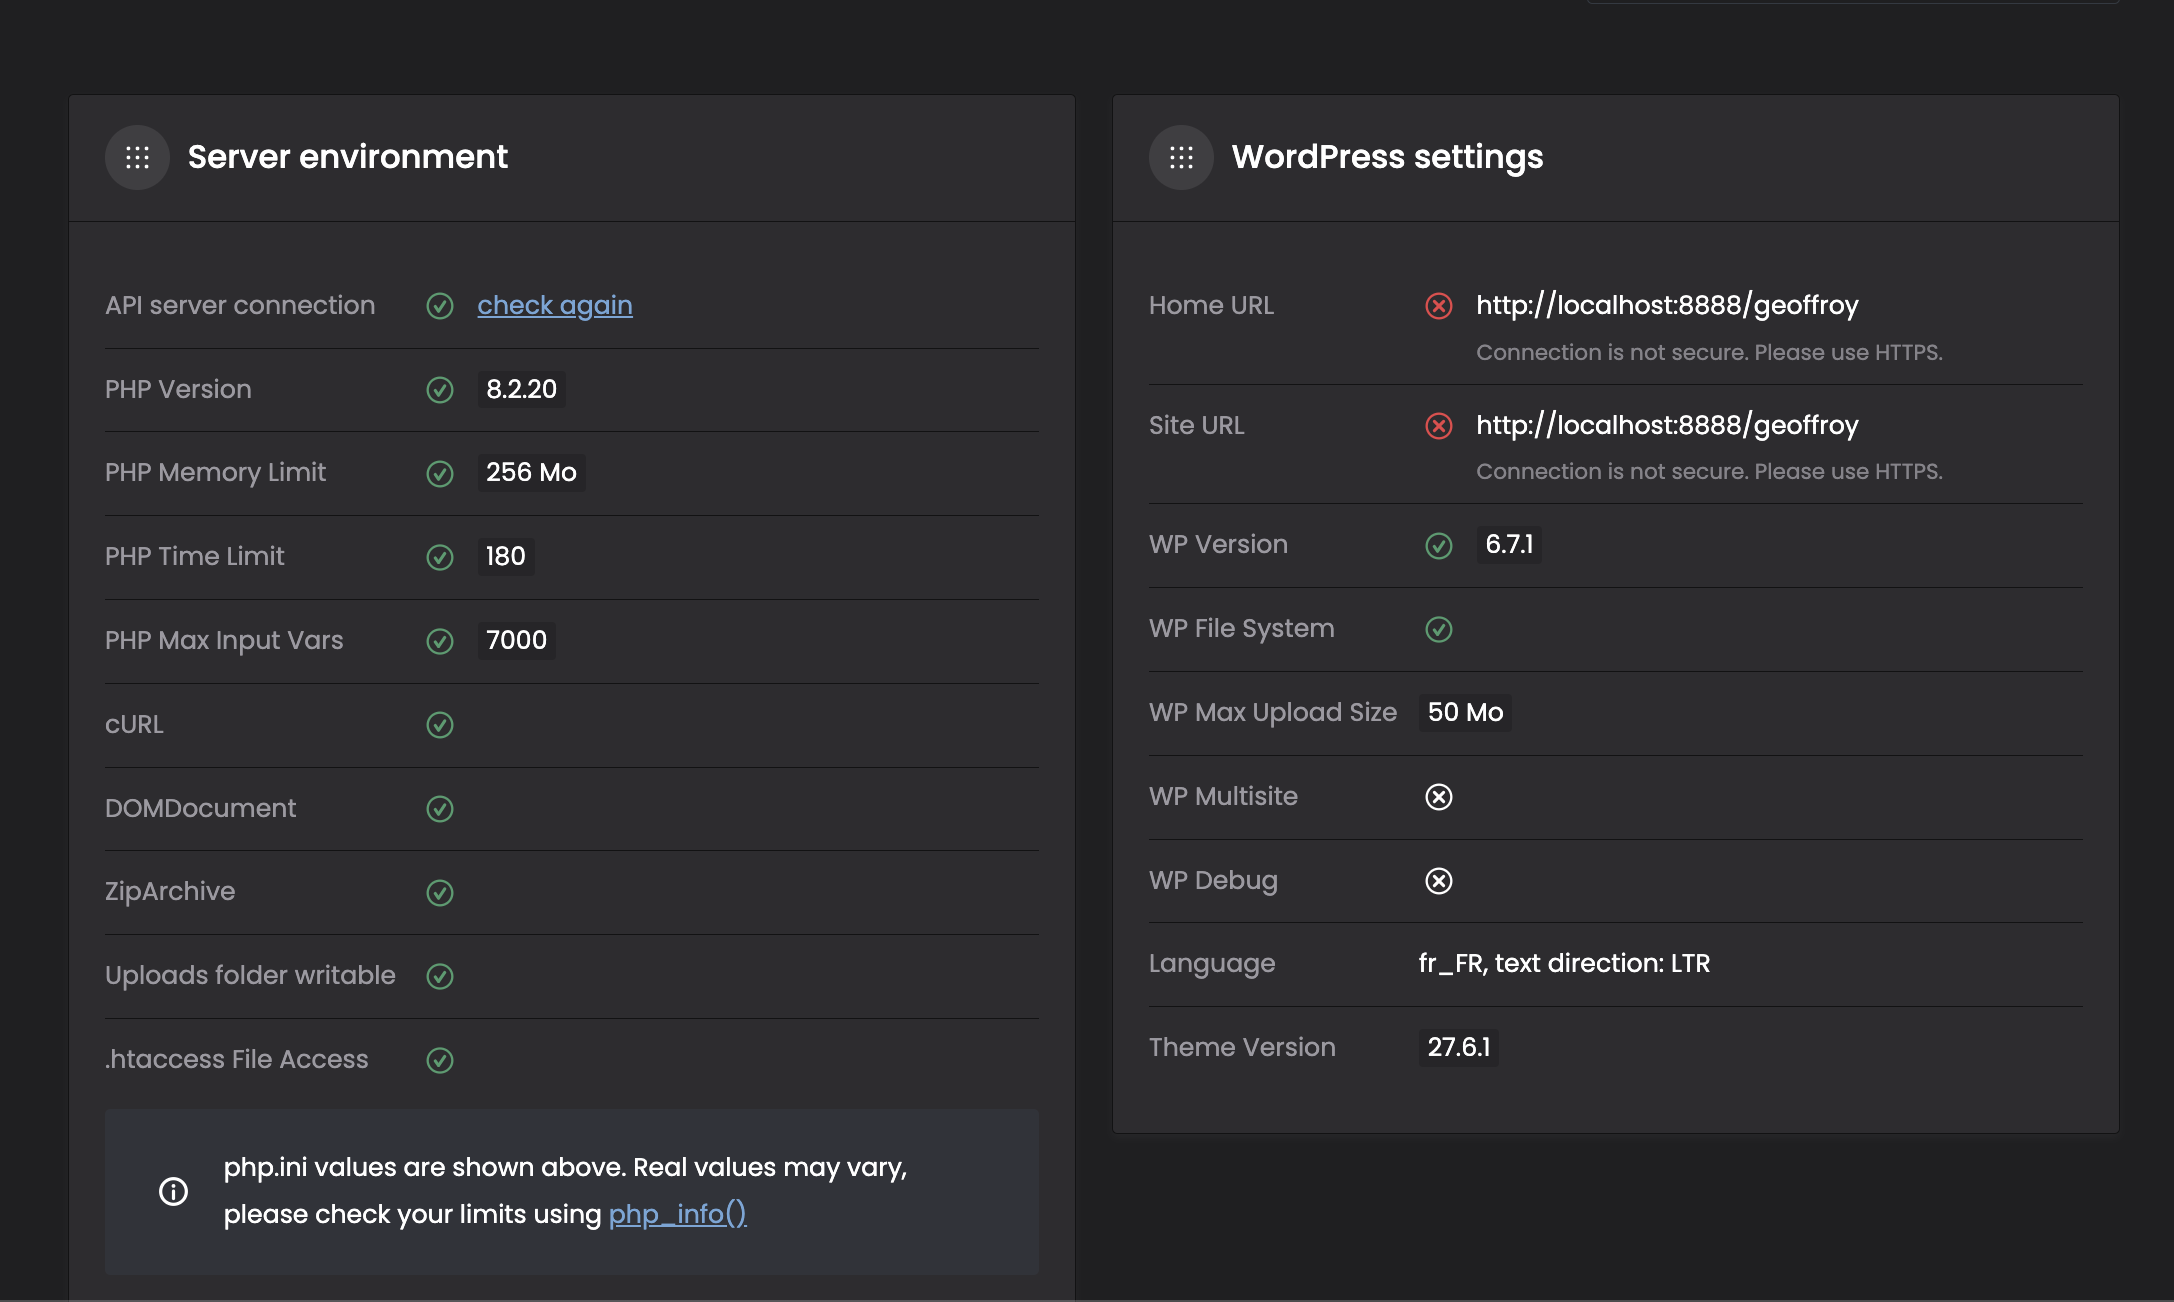2174x1302 pixels.
Task: Click the cURL status check icon
Action: coord(440,725)
